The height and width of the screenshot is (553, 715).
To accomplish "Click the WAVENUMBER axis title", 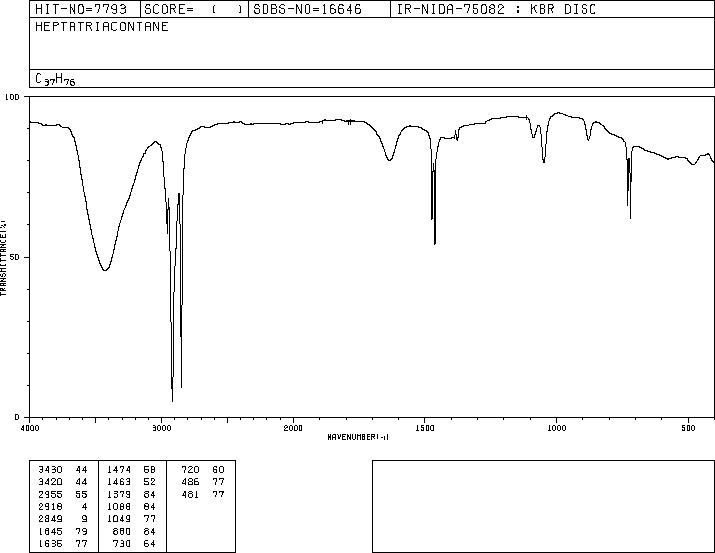I will (x=358, y=437).
